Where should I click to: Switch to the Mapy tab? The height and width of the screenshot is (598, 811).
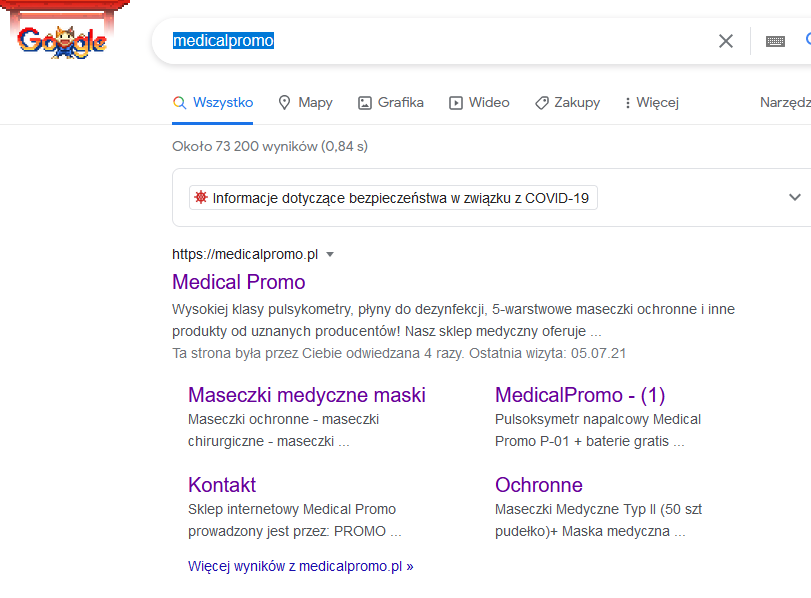(x=305, y=102)
